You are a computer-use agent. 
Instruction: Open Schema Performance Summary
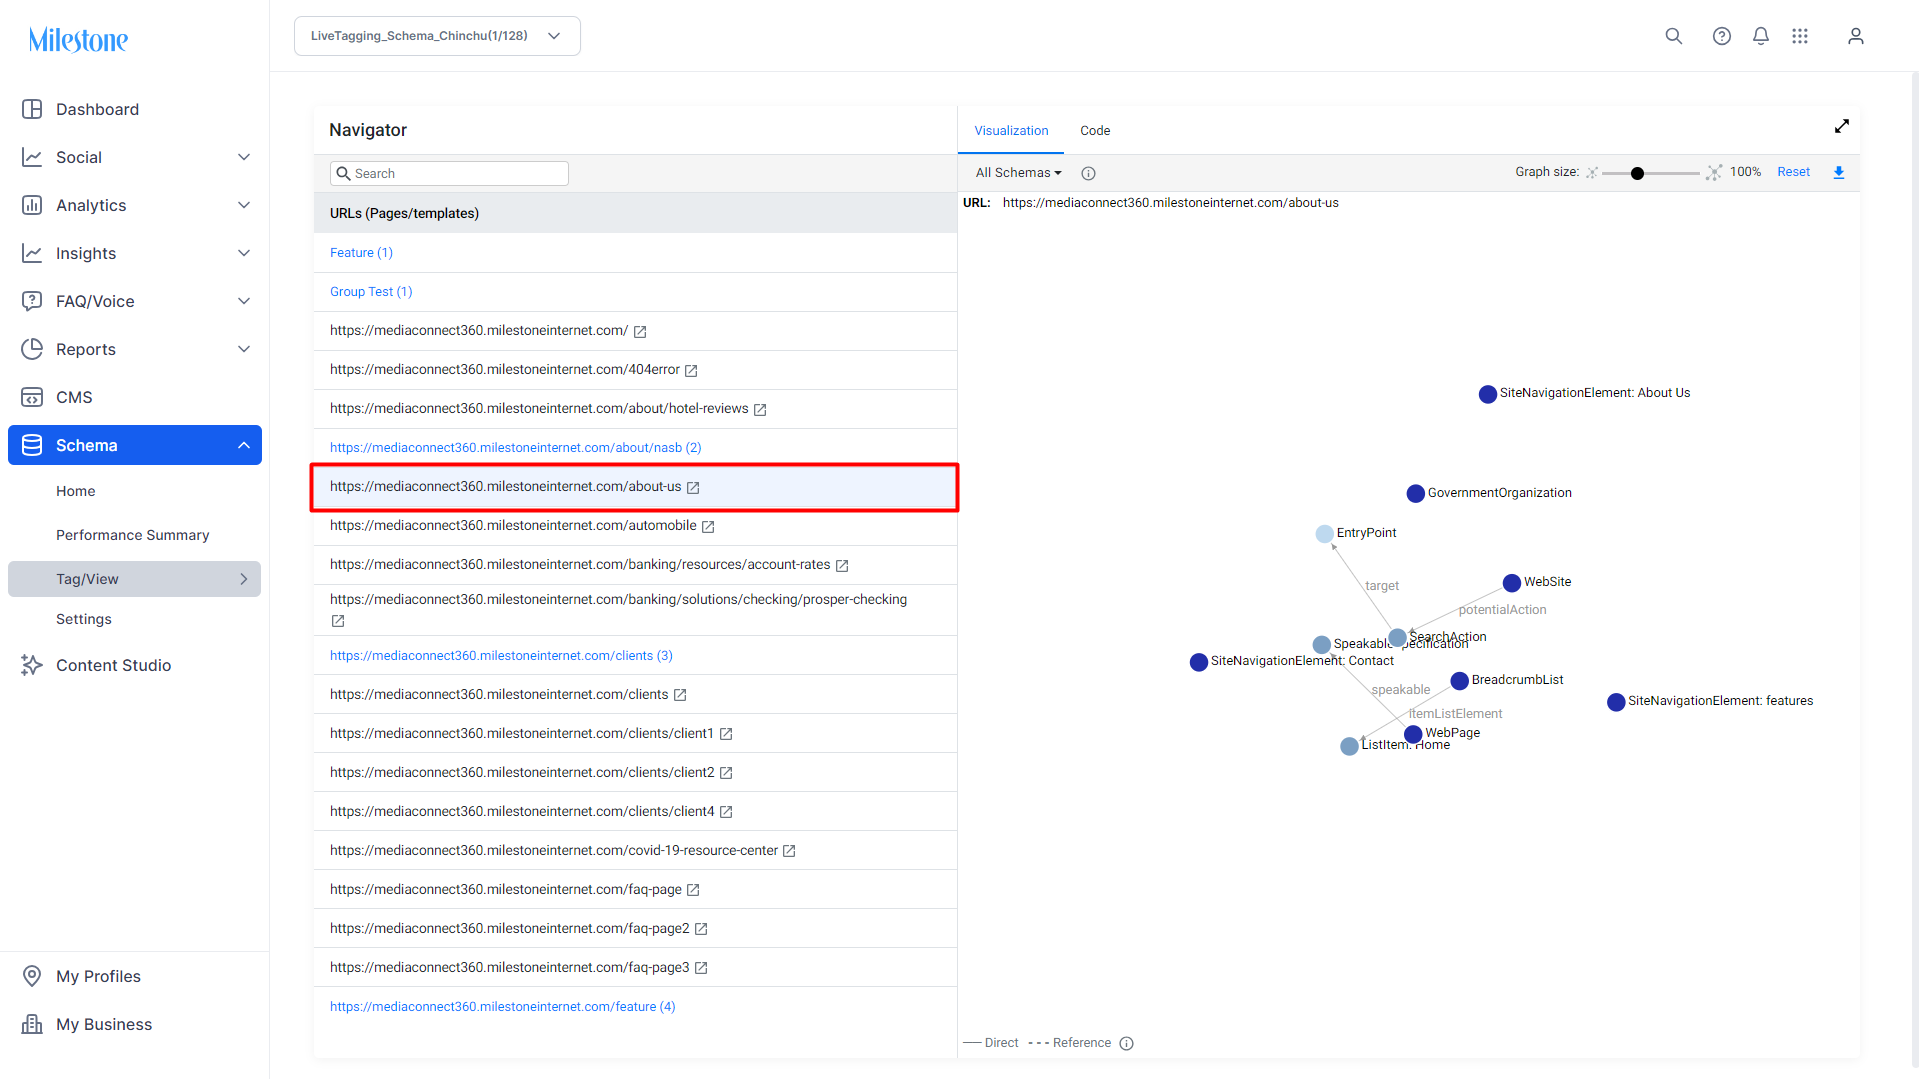133,535
